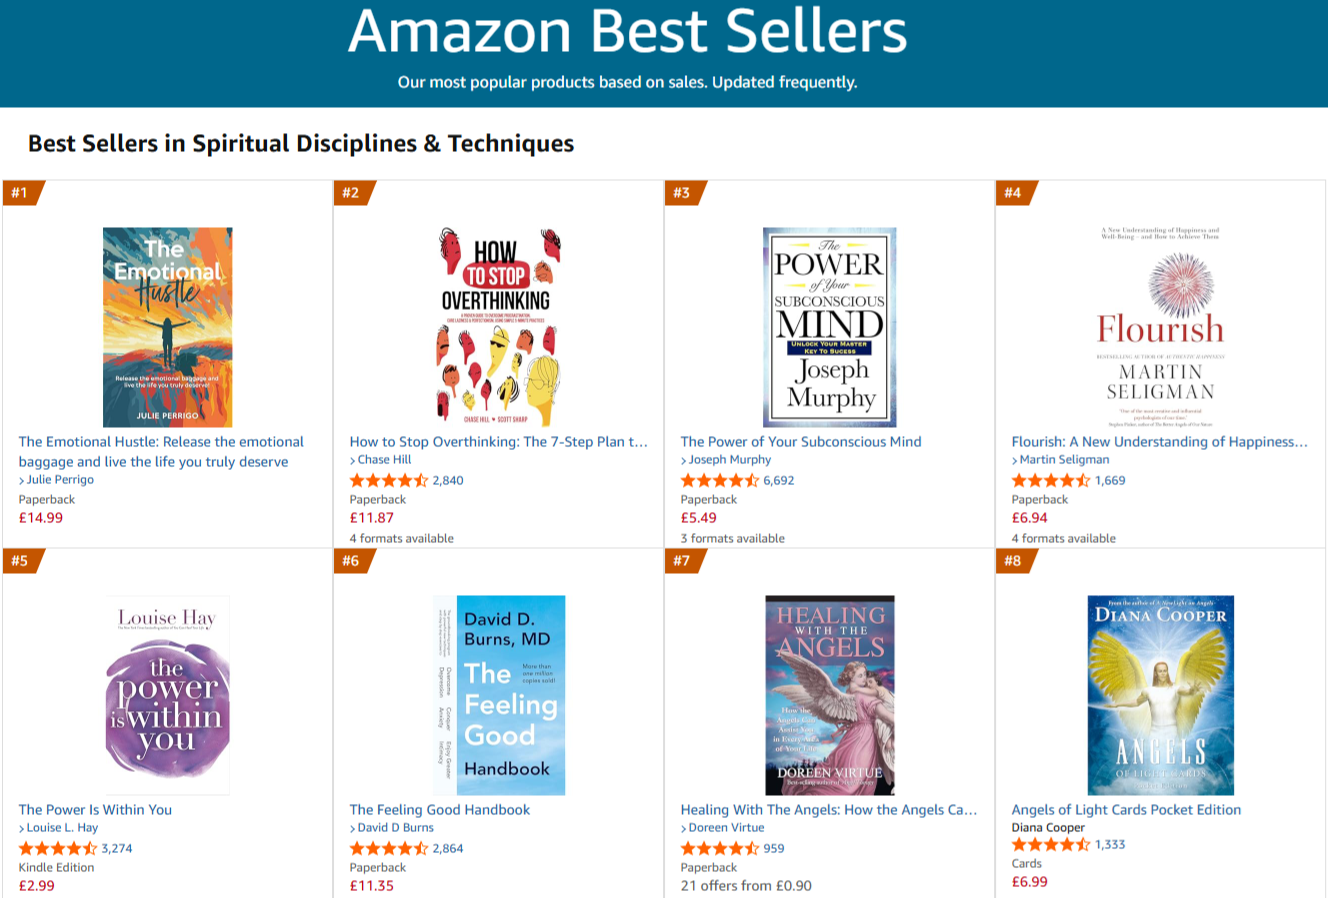Open Power of Your Subconscious Mind cover
Viewport: 1328px width, 899px height.
click(829, 327)
